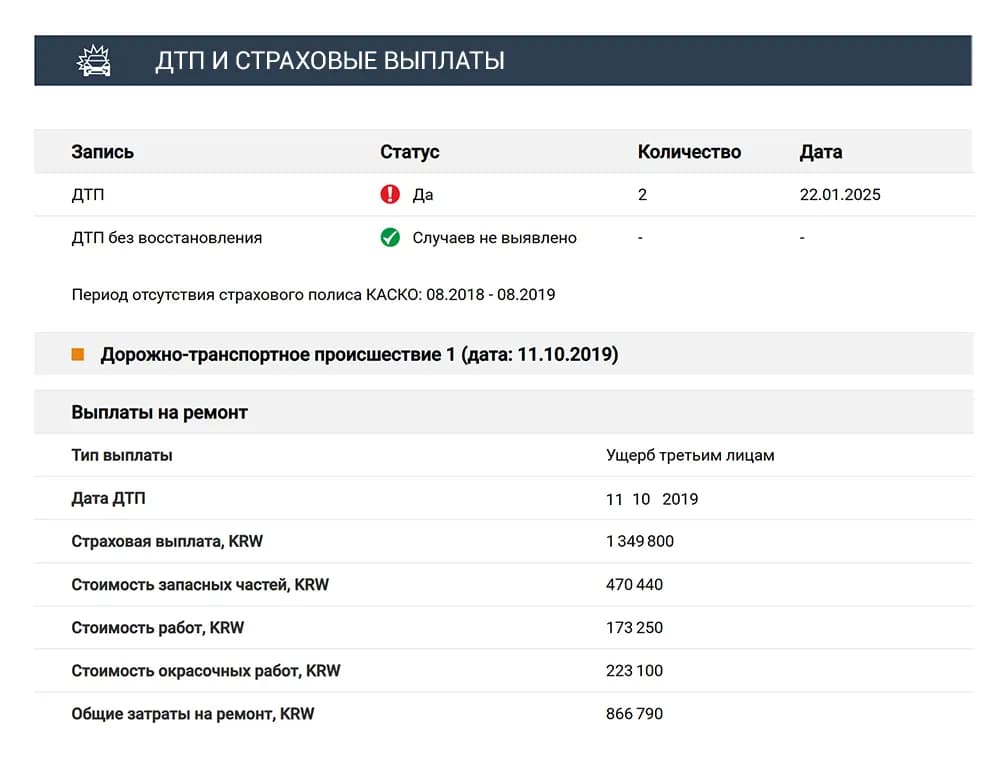Click the car crash icon in the header

tap(95, 60)
